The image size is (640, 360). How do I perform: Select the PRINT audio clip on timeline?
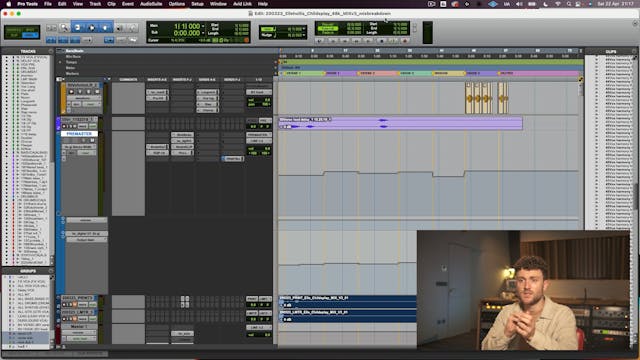(347, 301)
